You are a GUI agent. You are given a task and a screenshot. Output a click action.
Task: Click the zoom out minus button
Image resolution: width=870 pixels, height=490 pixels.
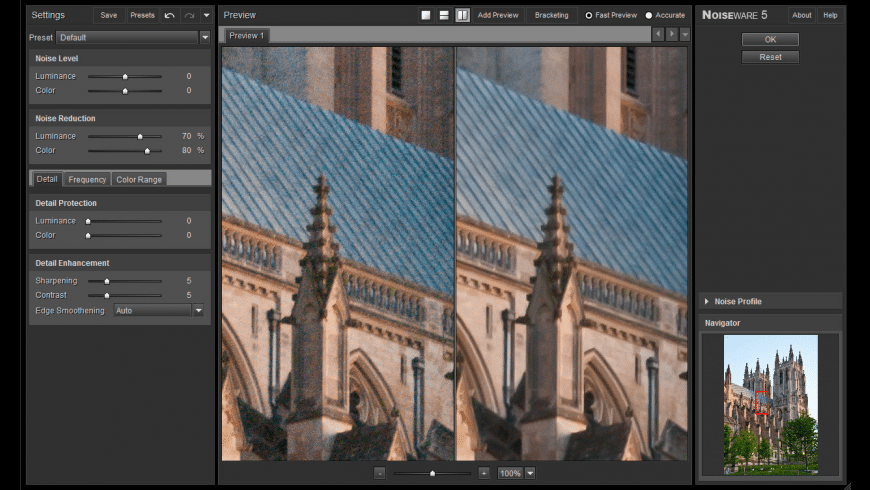coord(380,473)
